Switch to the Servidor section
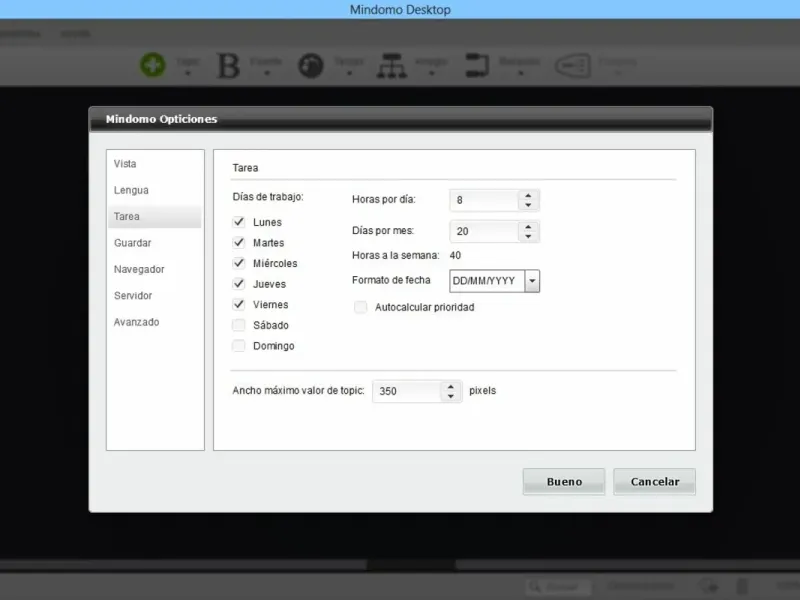The width and height of the screenshot is (800, 600). (155, 296)
